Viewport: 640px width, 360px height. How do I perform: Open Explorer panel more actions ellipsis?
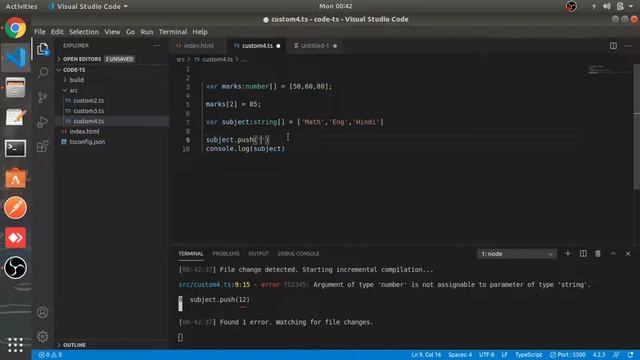click(157, 46)
